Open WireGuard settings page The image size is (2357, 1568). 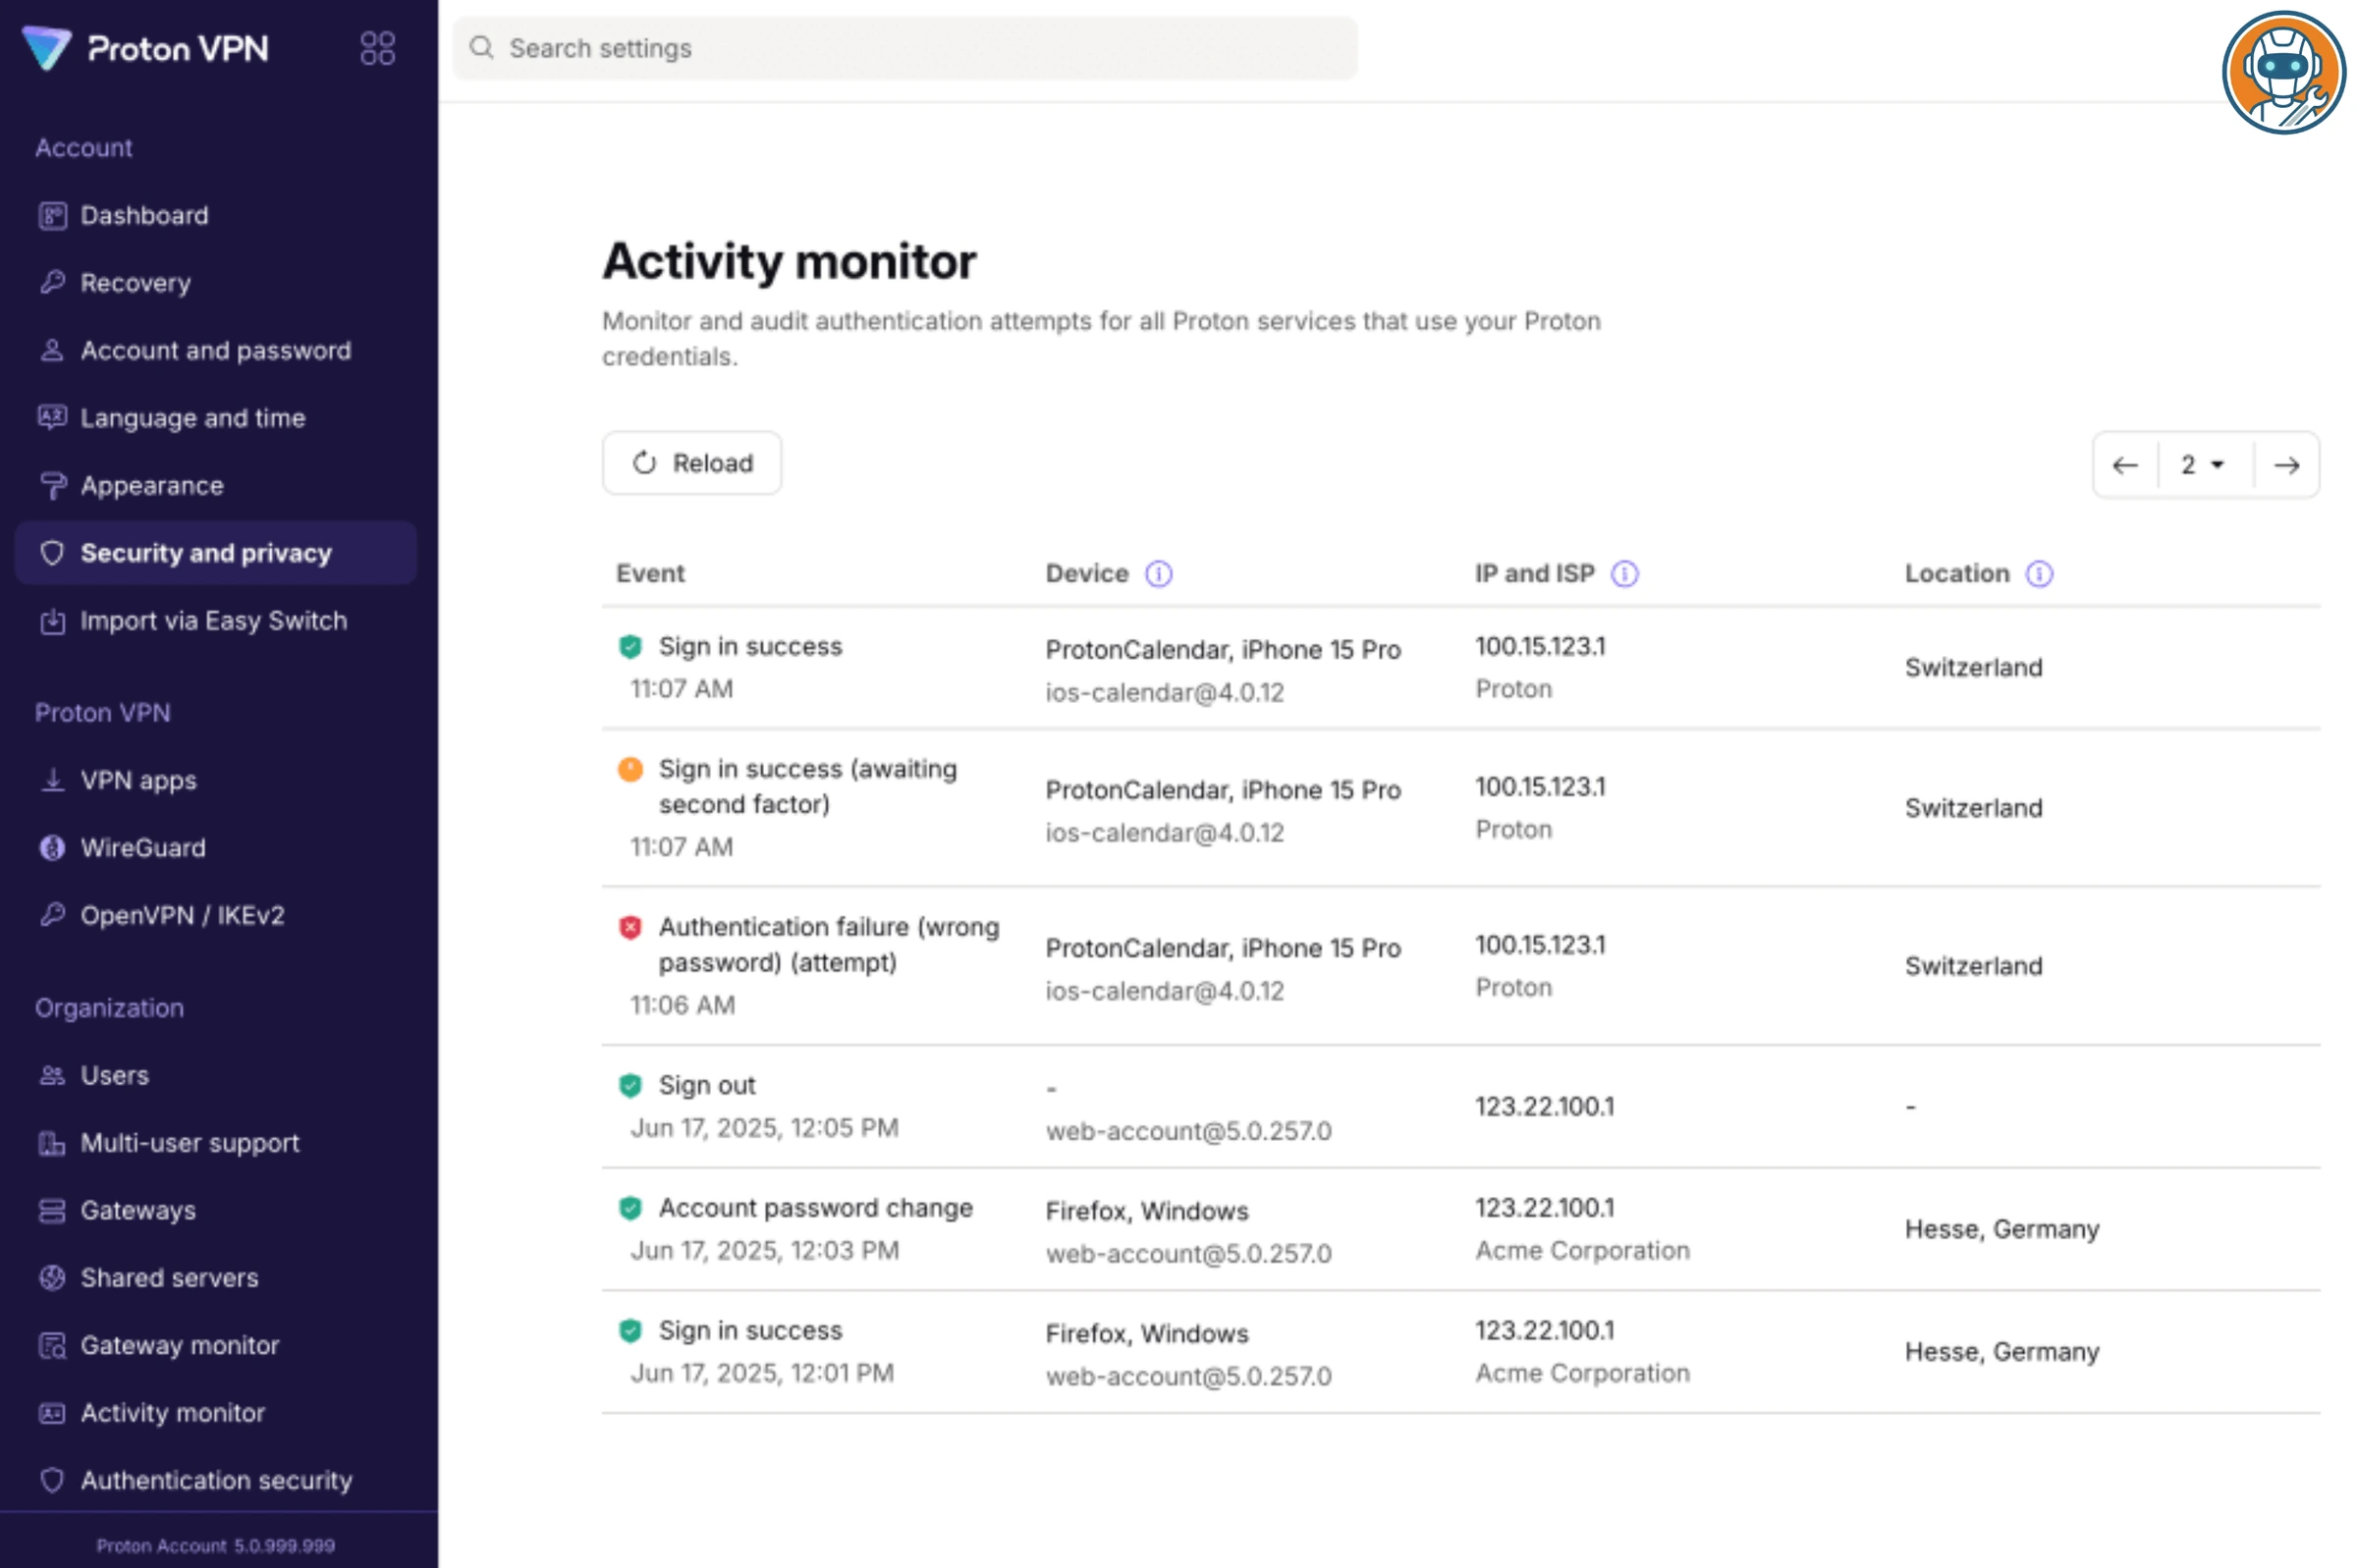pos(143,848)
